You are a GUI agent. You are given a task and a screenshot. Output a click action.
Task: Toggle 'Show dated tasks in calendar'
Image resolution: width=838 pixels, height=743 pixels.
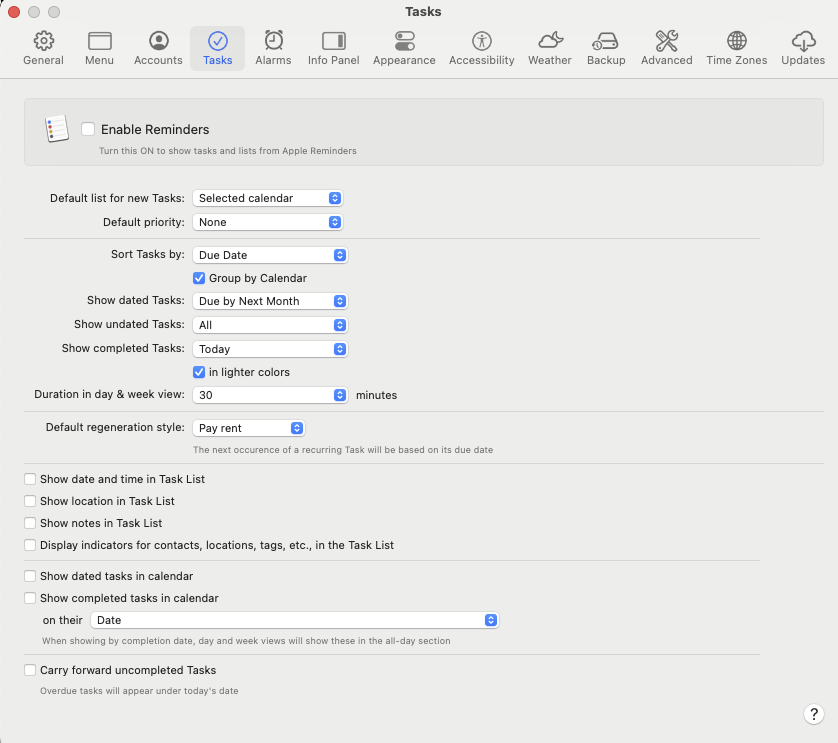coord(30,576)
